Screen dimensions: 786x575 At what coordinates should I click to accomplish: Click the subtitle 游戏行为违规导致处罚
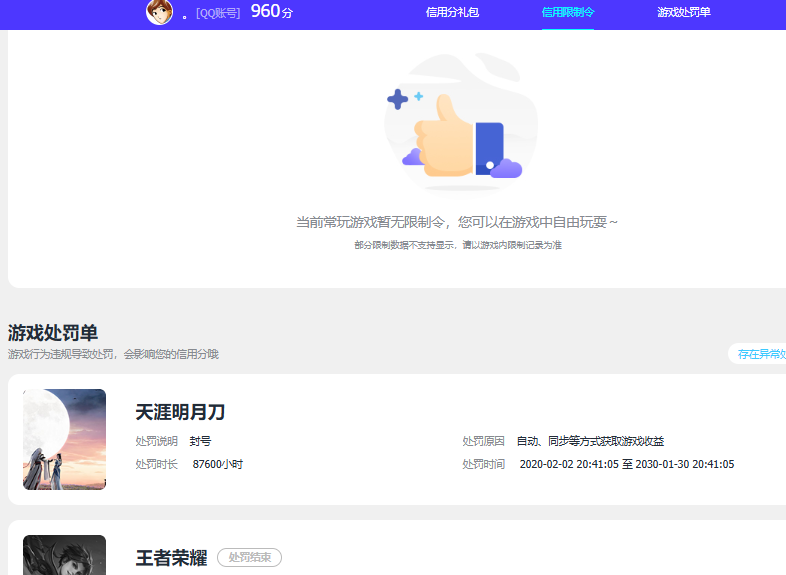tap(113, 354)
